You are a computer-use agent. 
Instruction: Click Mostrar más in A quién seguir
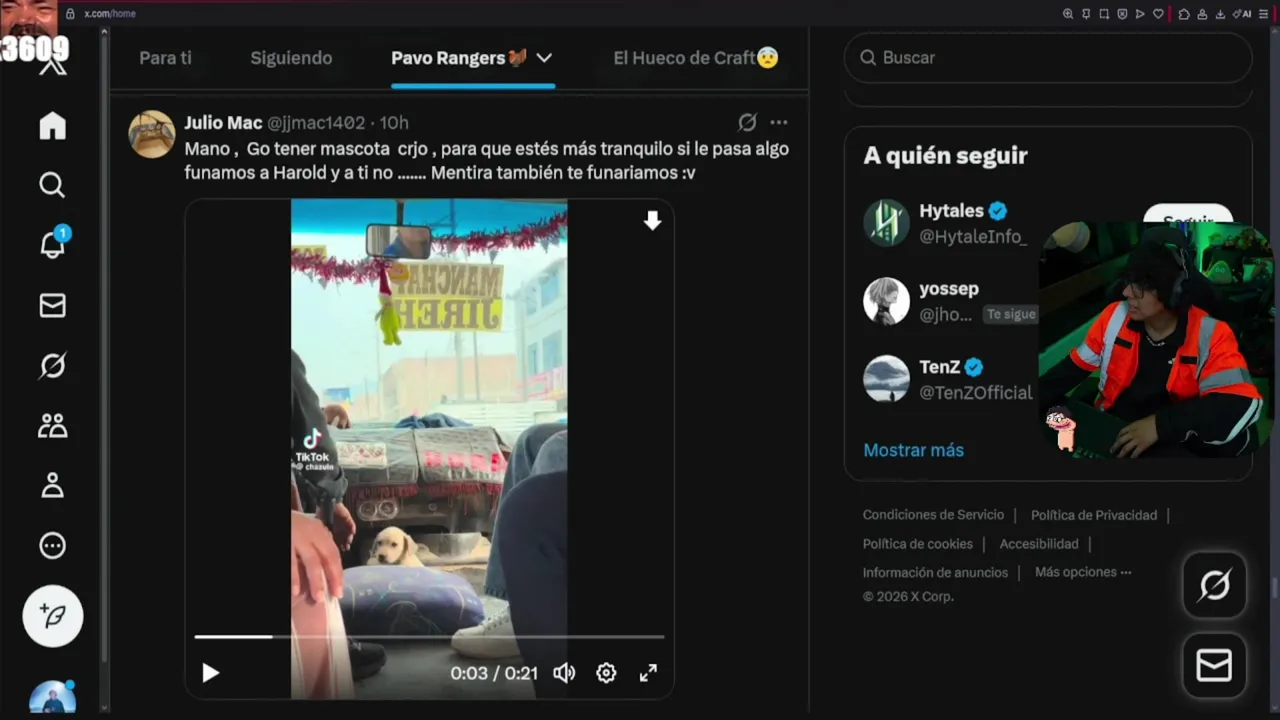(913, 450)
